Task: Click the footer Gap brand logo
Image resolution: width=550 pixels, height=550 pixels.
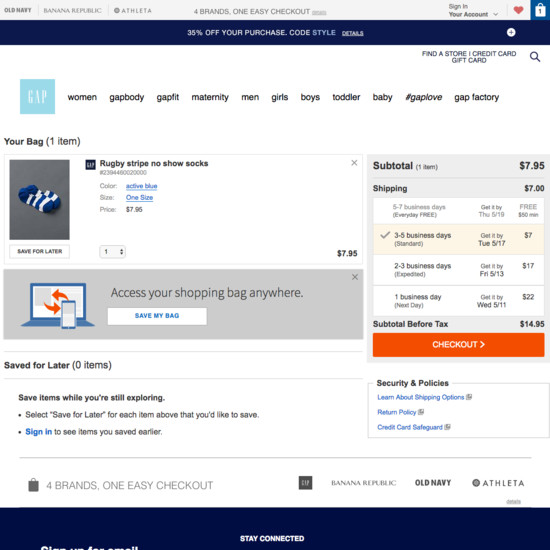Action: (x=306, y=483)
